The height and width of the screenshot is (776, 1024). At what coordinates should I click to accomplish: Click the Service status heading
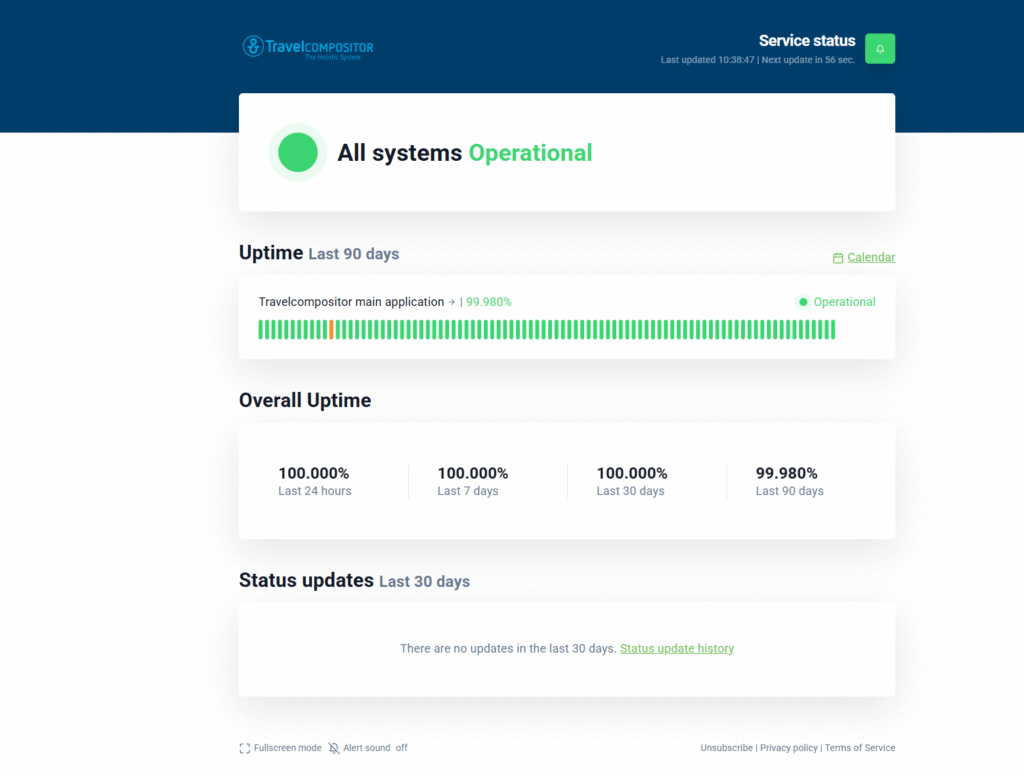point(807,41)
